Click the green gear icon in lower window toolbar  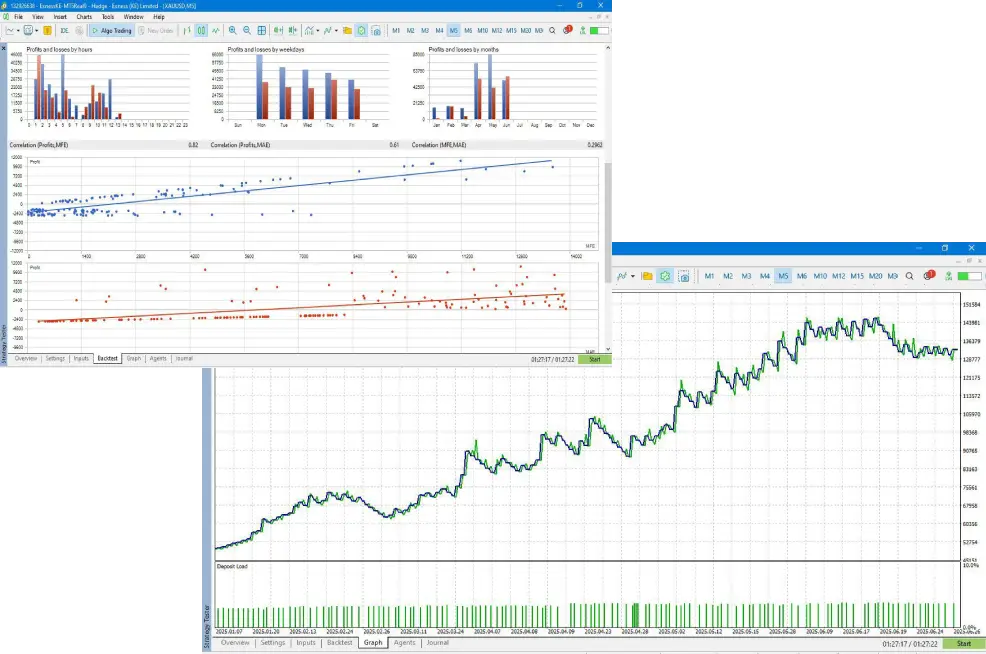[x=666, y=276]
